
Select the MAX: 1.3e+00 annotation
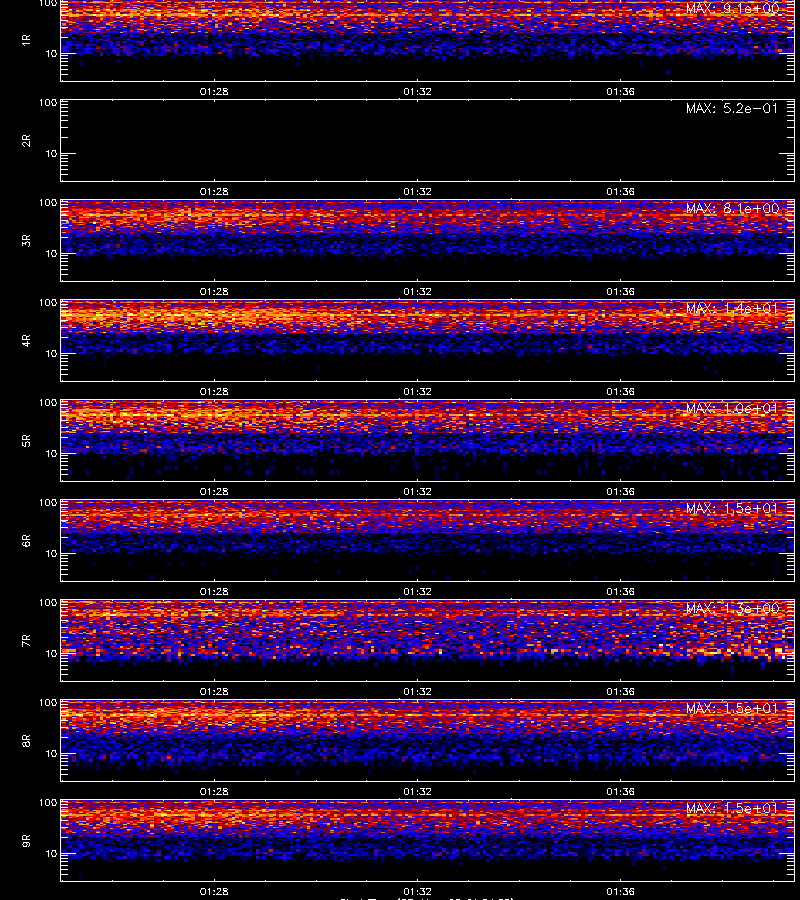click(732, 608)
